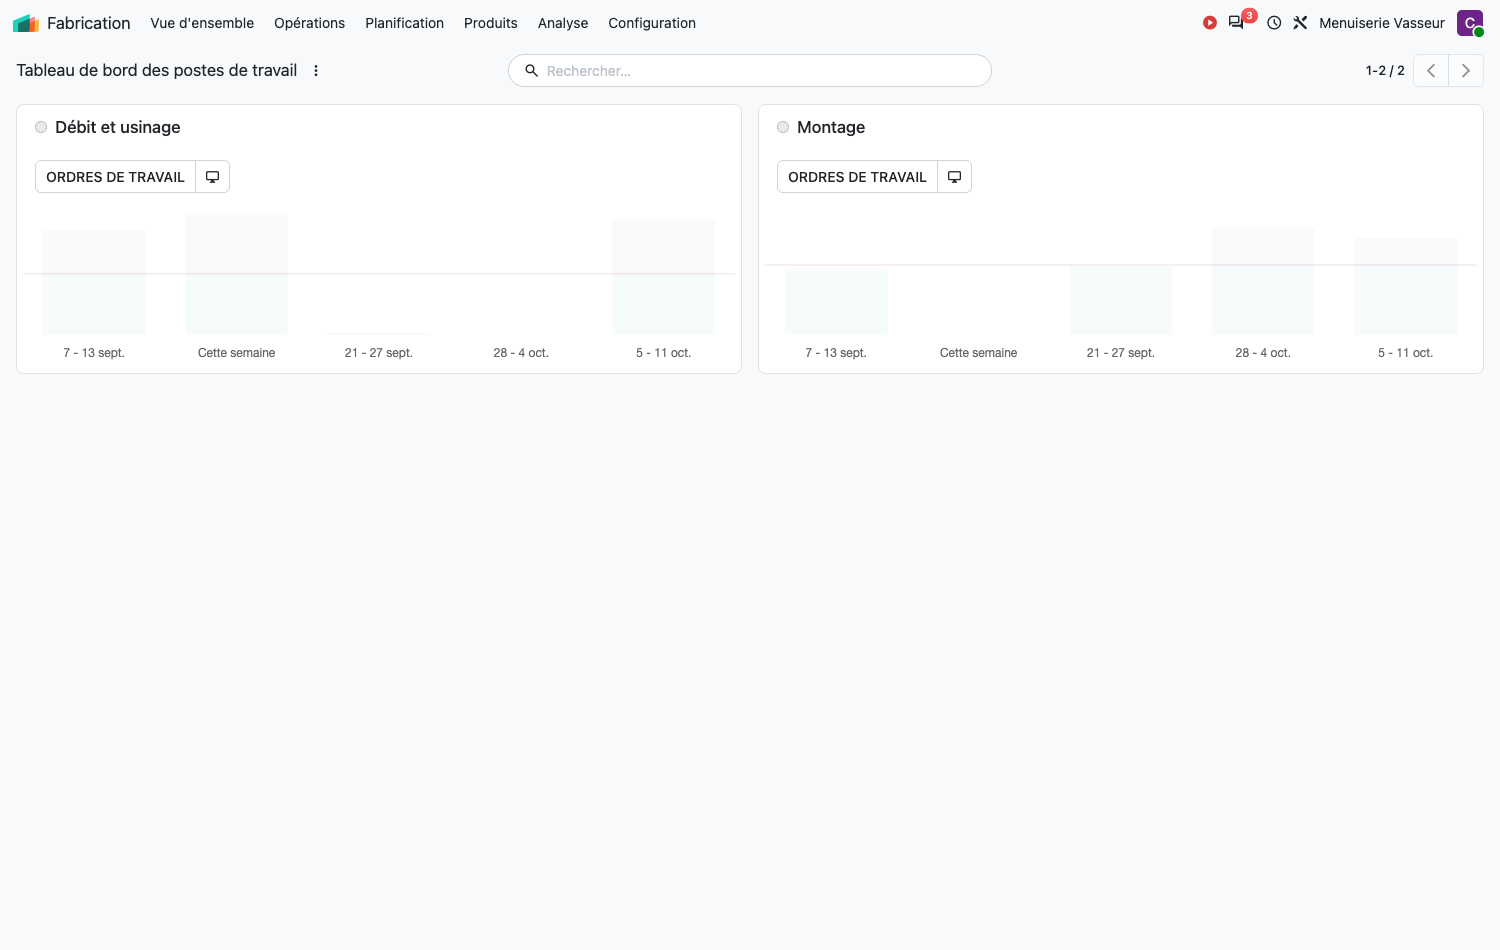Open the Configuration menu
Screen dimensions: 1500x950
[652, 23]
